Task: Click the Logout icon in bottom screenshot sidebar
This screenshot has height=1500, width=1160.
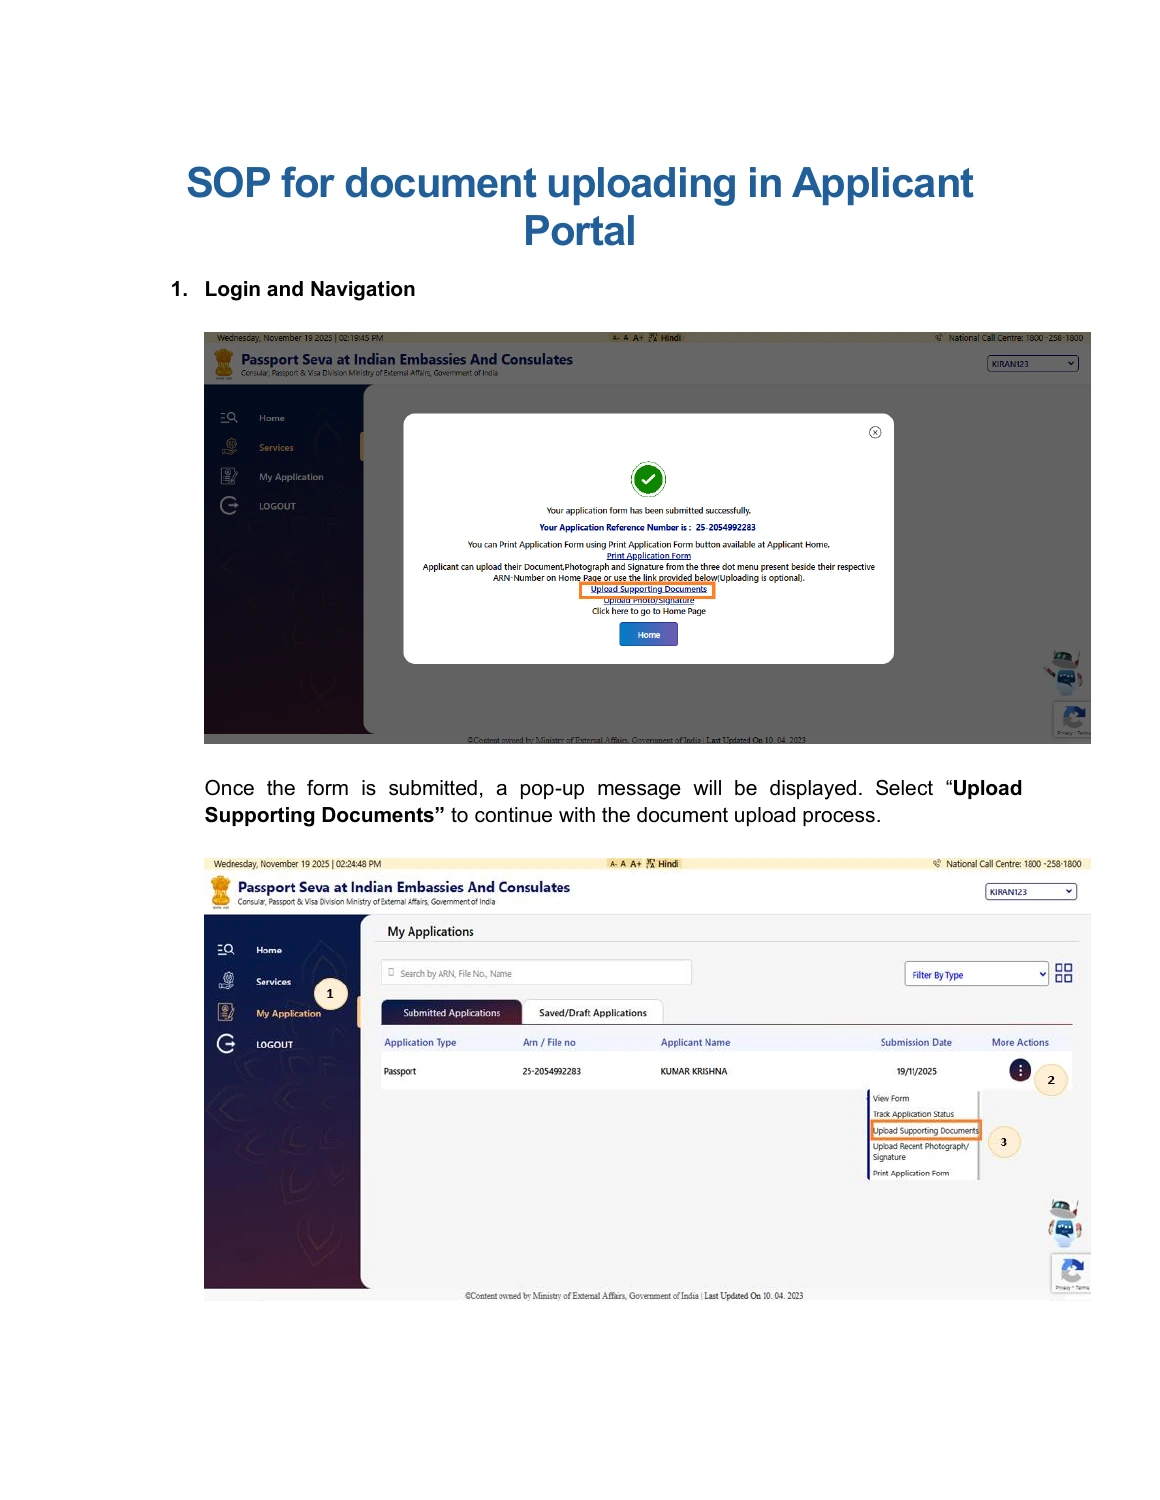Action: [x=226, y=1043]
